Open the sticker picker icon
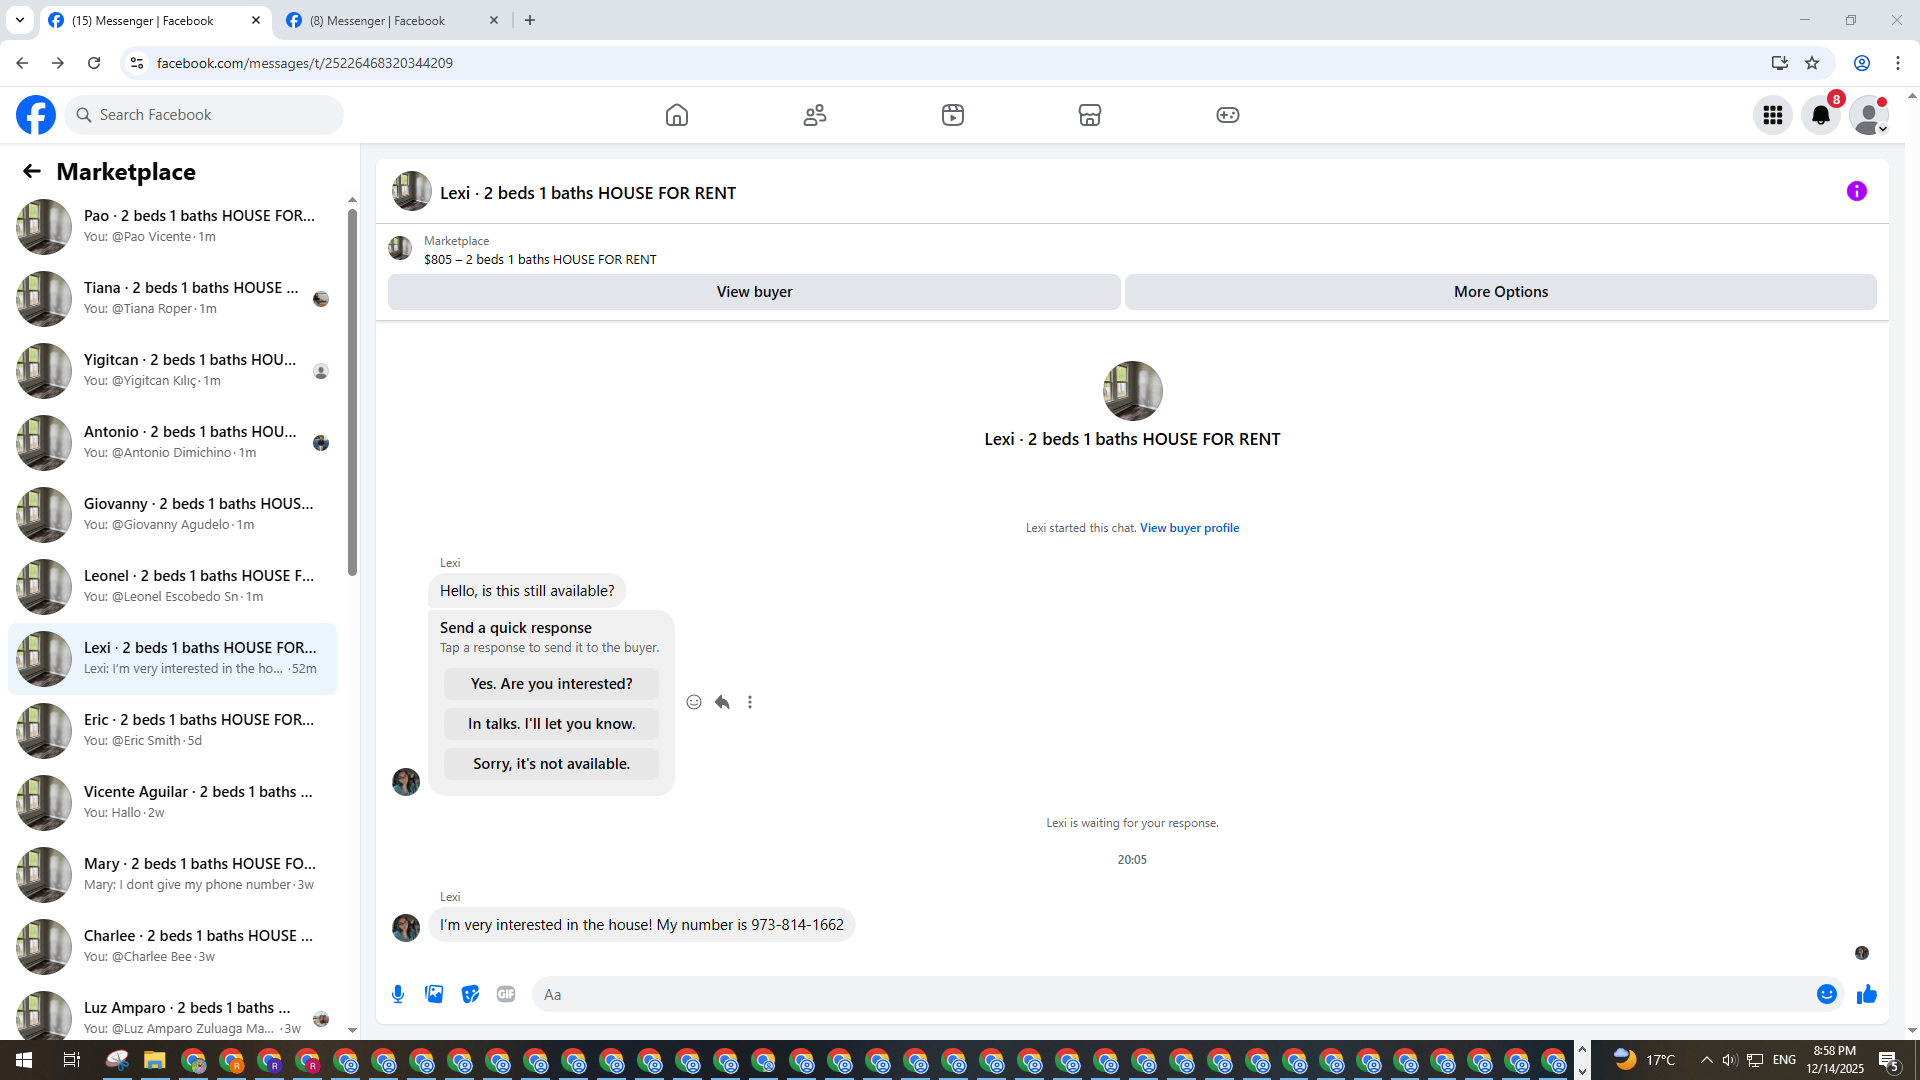 click(x=470, y=994)
